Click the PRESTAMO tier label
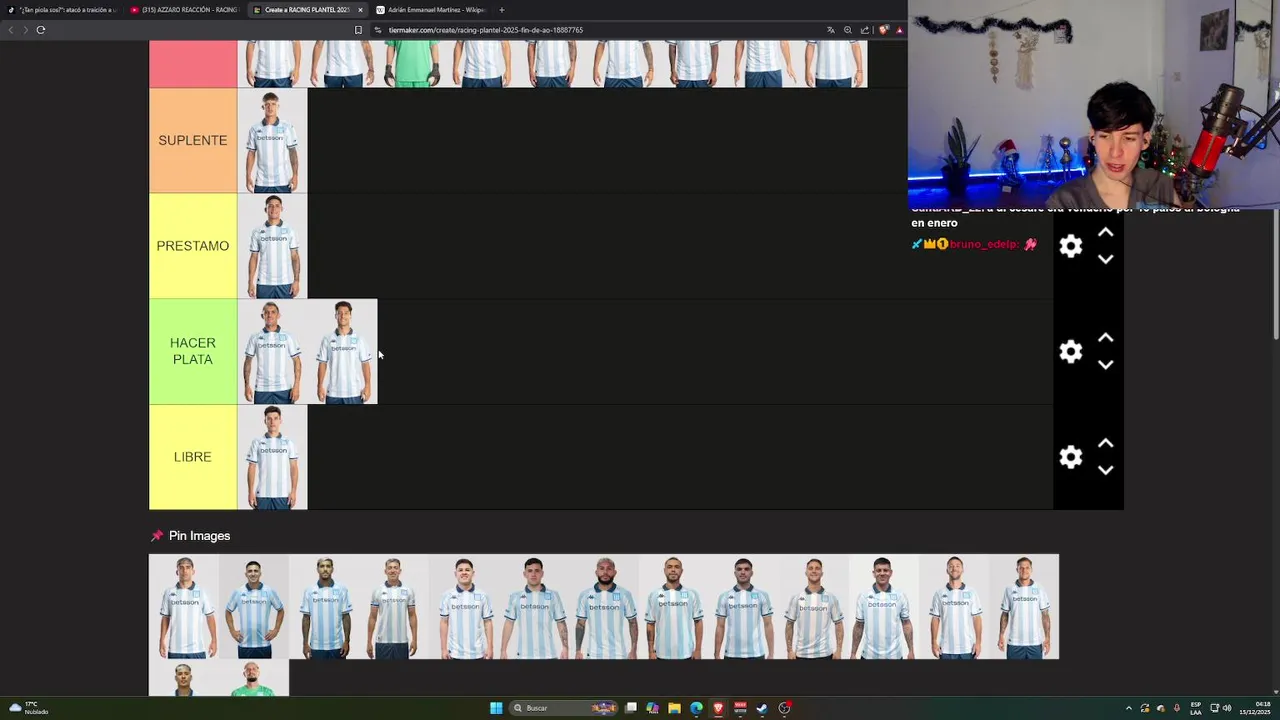1280x720 pixels. tap(193, 246)
